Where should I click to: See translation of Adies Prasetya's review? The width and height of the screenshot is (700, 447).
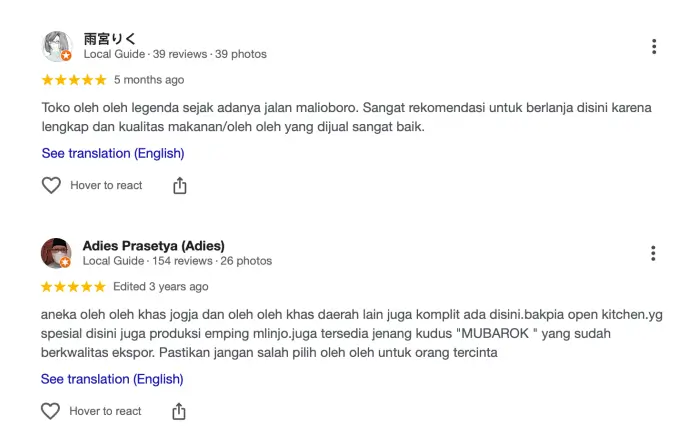tap(112, 379)
